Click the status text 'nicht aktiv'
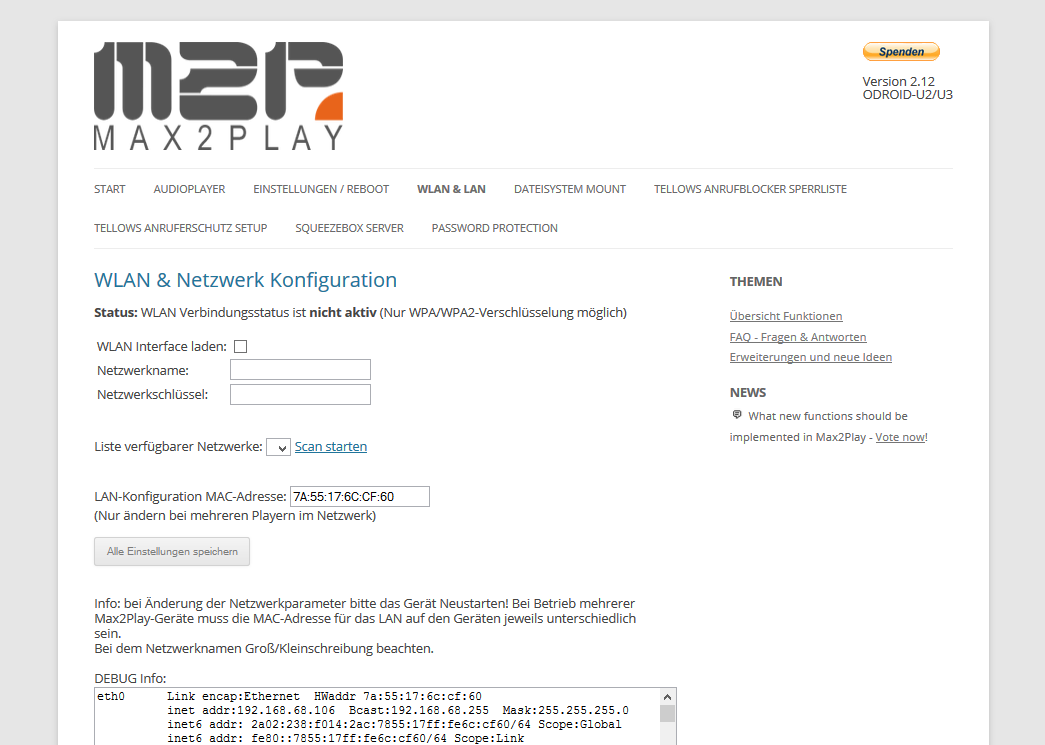Viewport: 1045px width, 745px height. click(x=343, y=313)
